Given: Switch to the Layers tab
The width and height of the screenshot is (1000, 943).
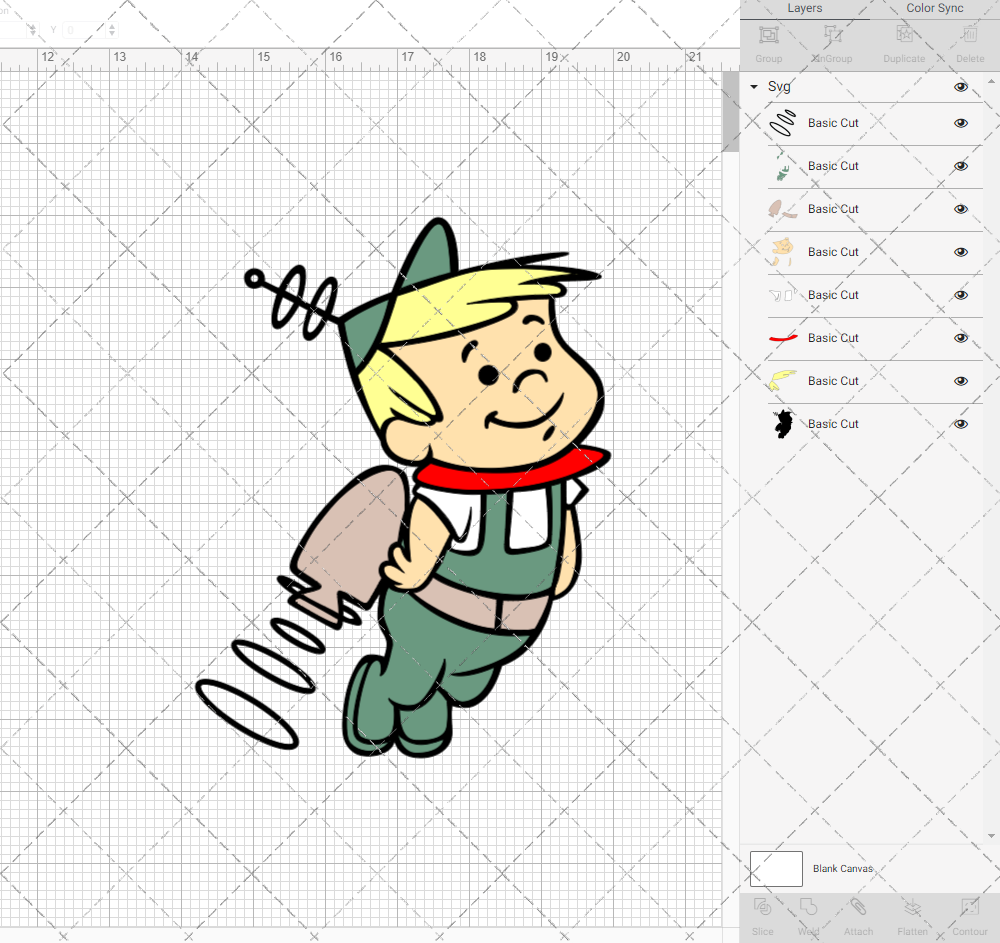Looking at the screenshot, I should coord(804,8).
